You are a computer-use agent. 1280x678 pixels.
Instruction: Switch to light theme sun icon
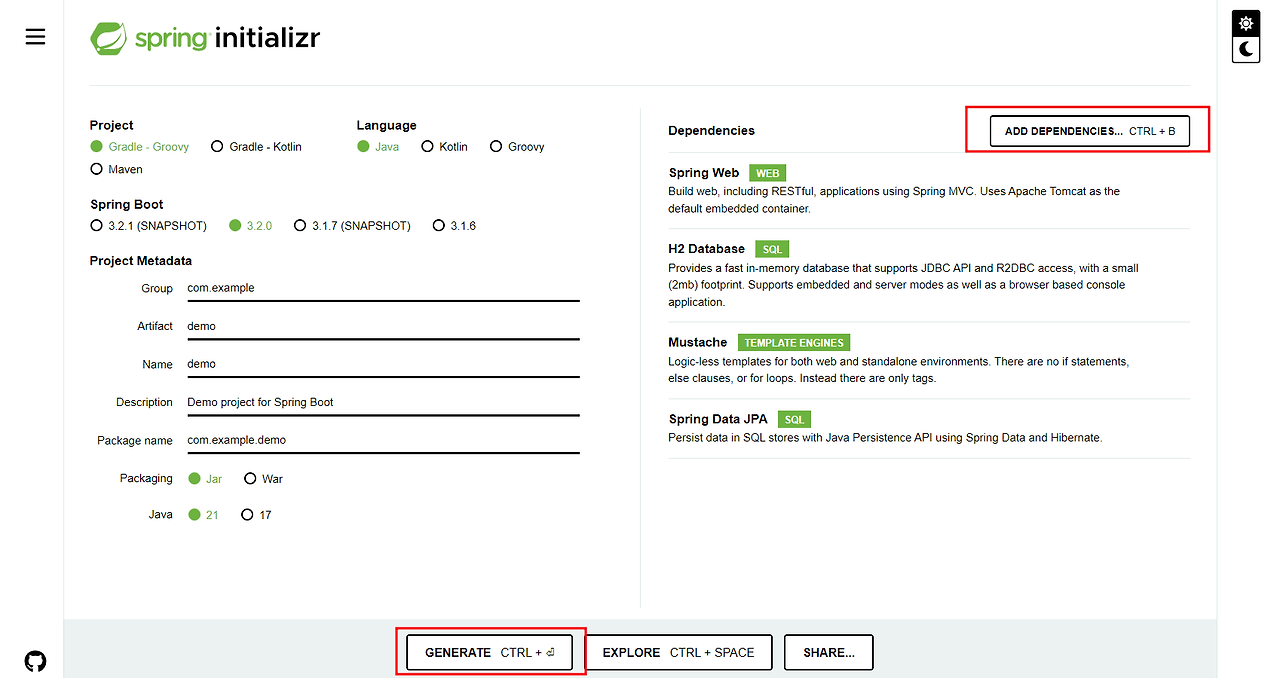(1245, 23)
